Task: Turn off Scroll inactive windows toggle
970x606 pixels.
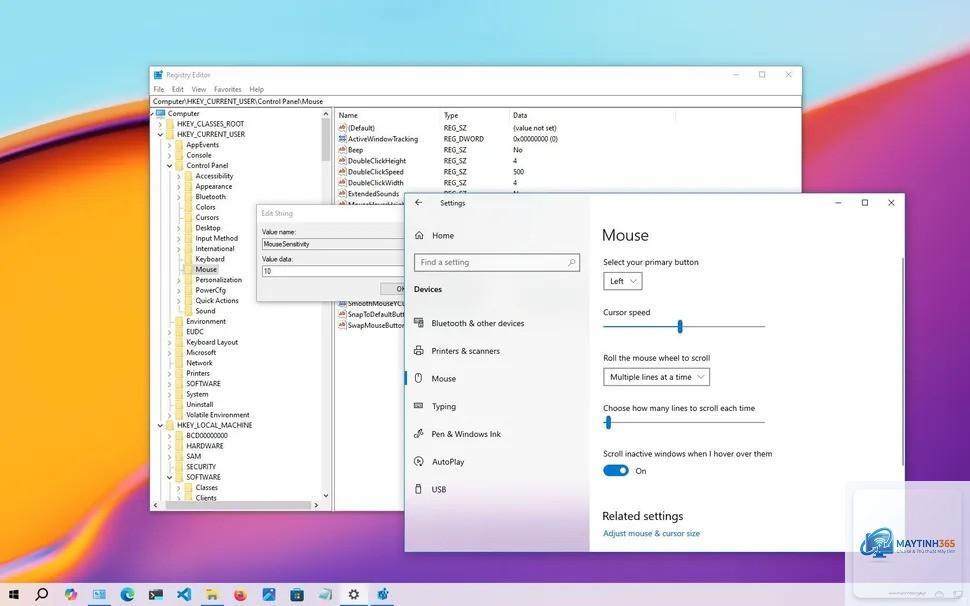Action: 616,471
